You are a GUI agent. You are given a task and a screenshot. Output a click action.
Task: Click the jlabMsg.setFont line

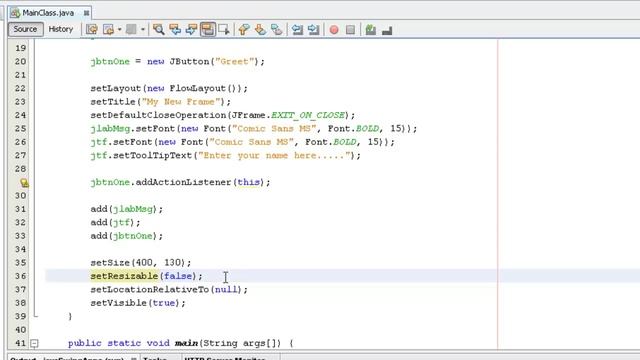(x=253, y=129)
